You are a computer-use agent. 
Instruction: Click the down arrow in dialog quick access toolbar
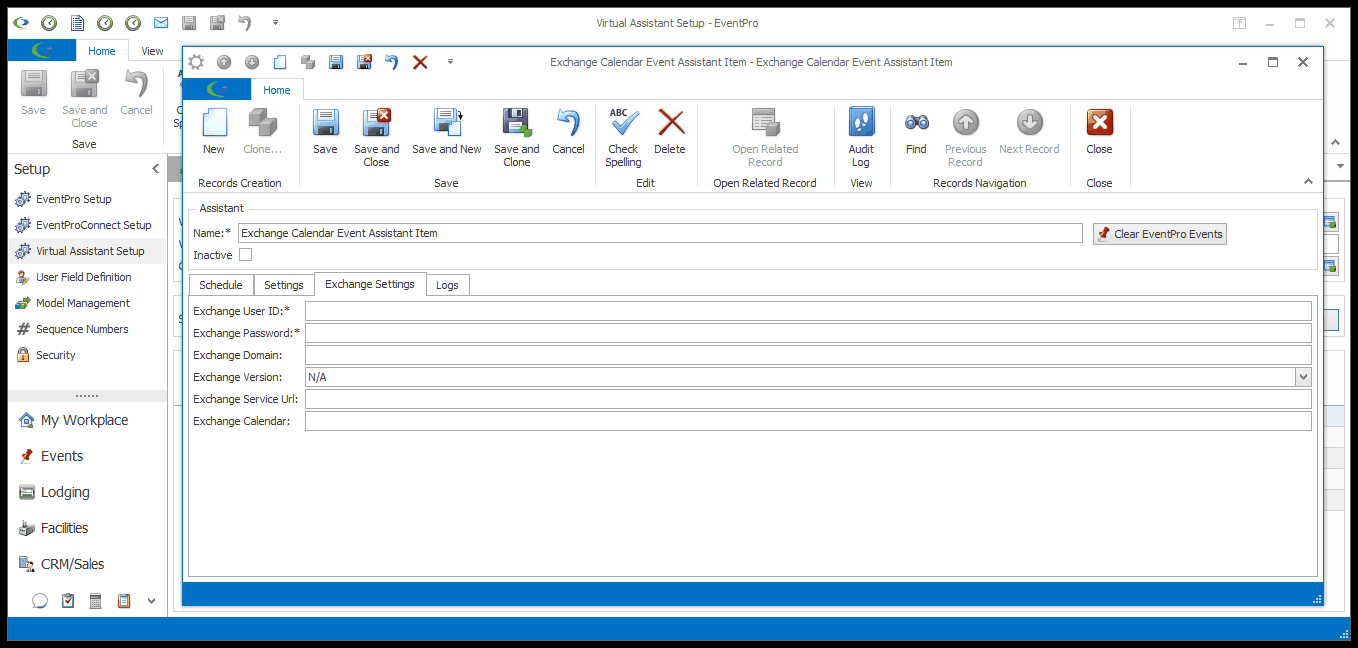tap(252, 62)
